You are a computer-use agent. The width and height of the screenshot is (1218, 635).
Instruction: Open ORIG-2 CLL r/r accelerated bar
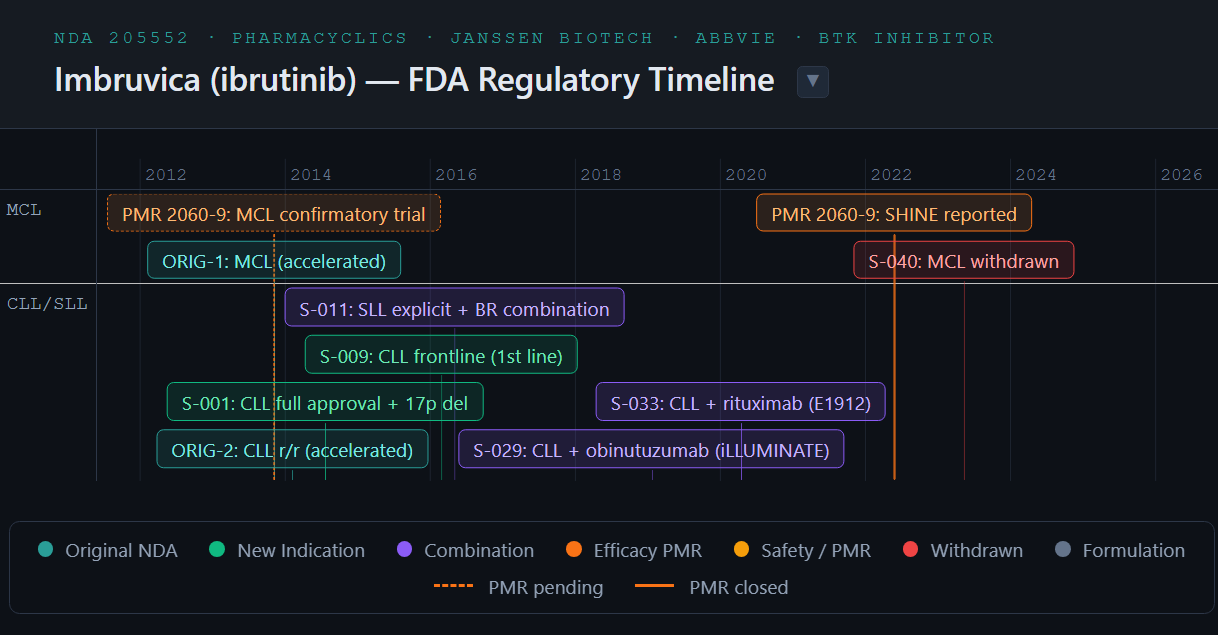pos(292,450)
